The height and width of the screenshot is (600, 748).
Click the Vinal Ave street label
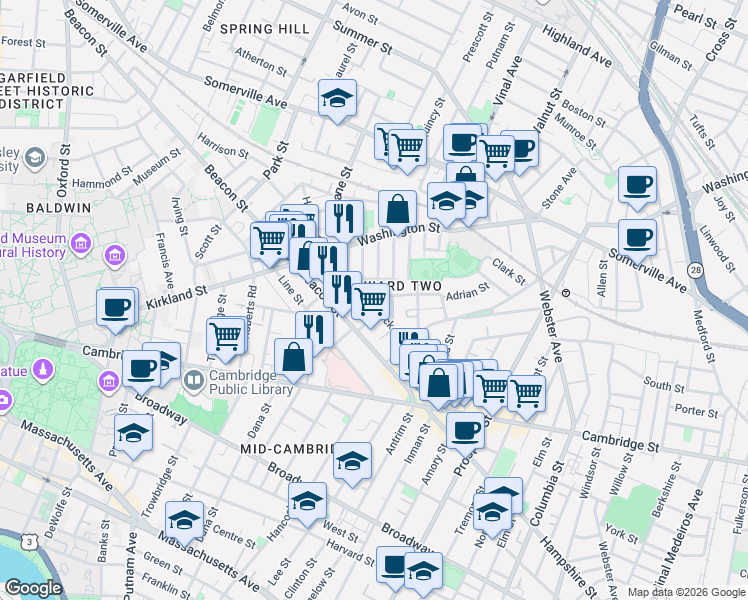point(508,81)
